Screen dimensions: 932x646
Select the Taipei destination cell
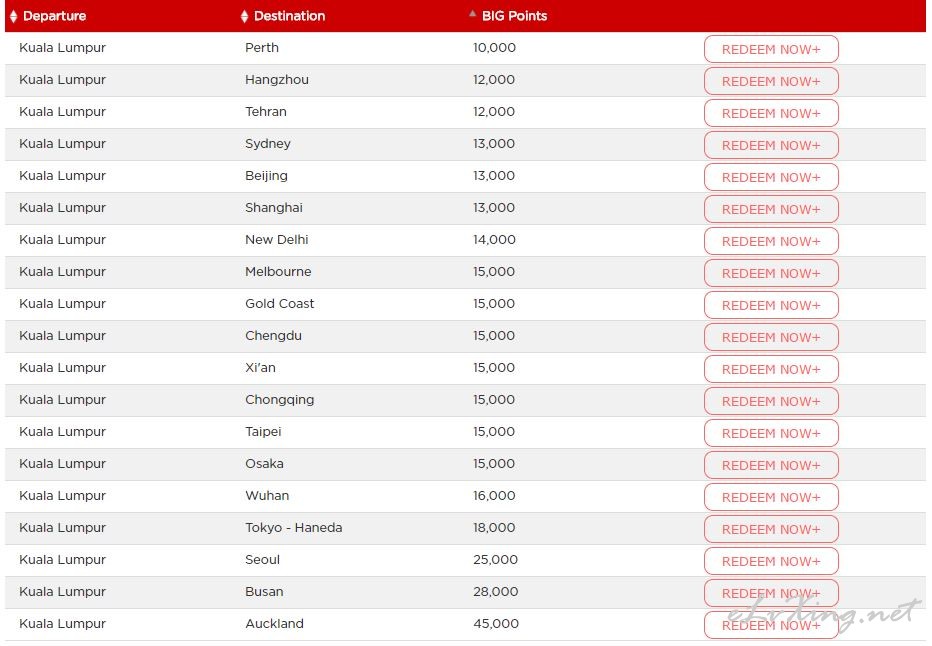tap(263, 432)
